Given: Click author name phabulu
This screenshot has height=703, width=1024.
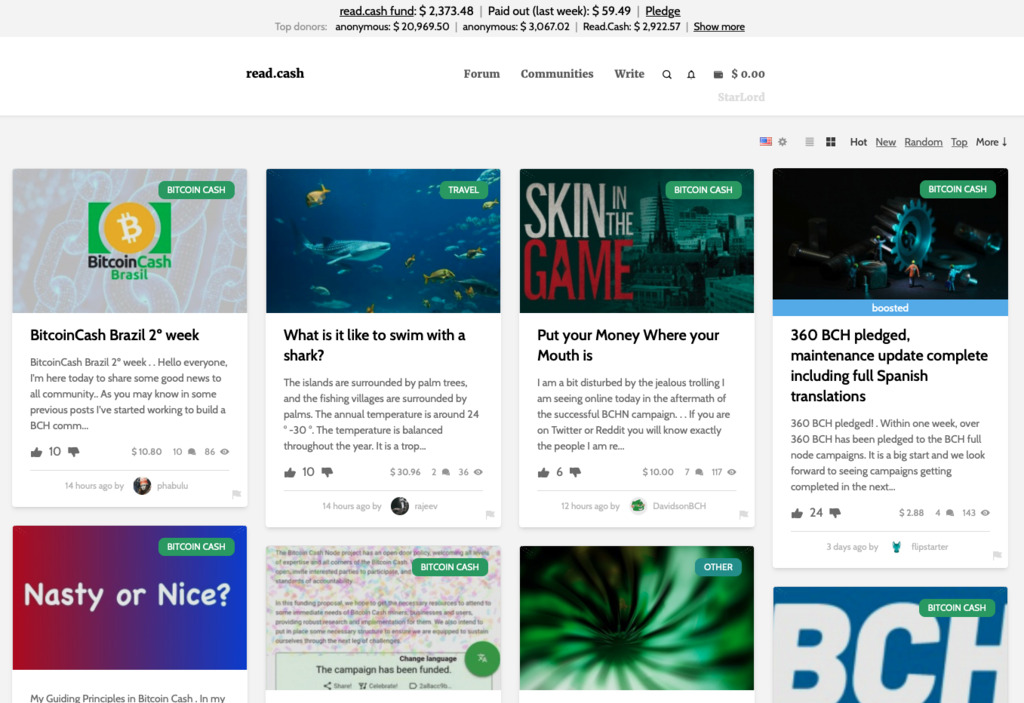Looking at the screenshot, I should [x=172, y=485].
